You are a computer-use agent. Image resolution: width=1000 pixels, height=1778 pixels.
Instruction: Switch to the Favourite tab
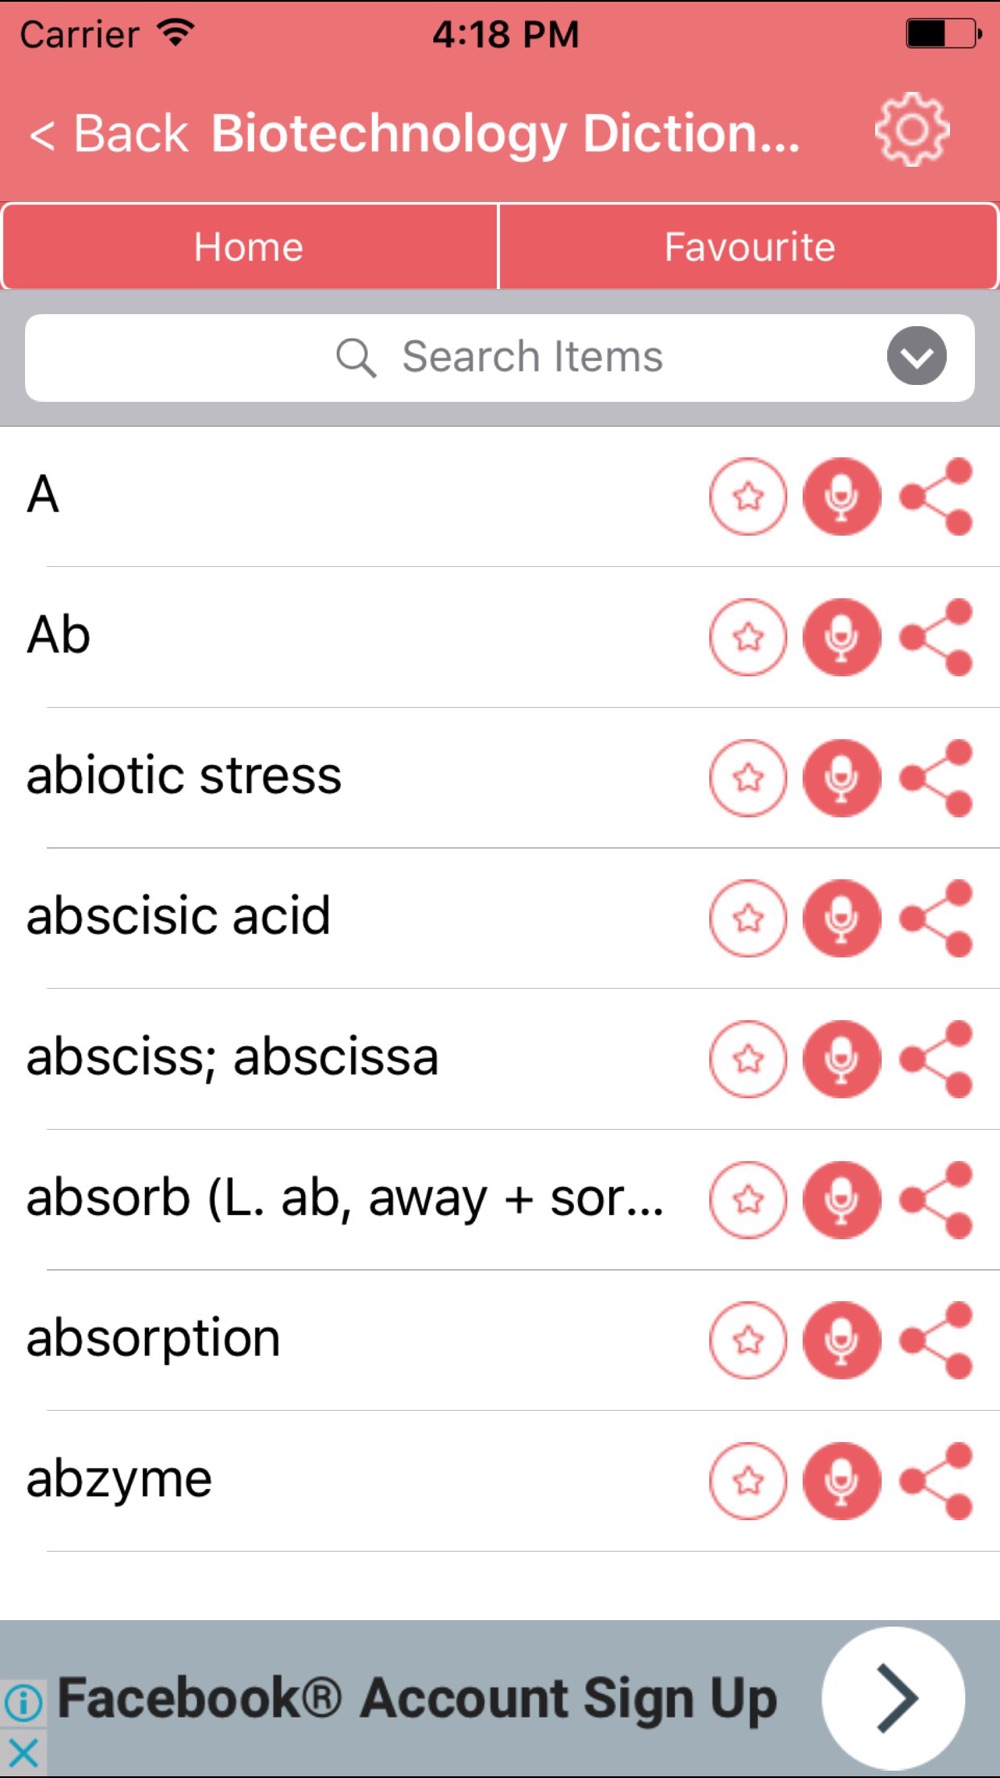tap(749, 247)
